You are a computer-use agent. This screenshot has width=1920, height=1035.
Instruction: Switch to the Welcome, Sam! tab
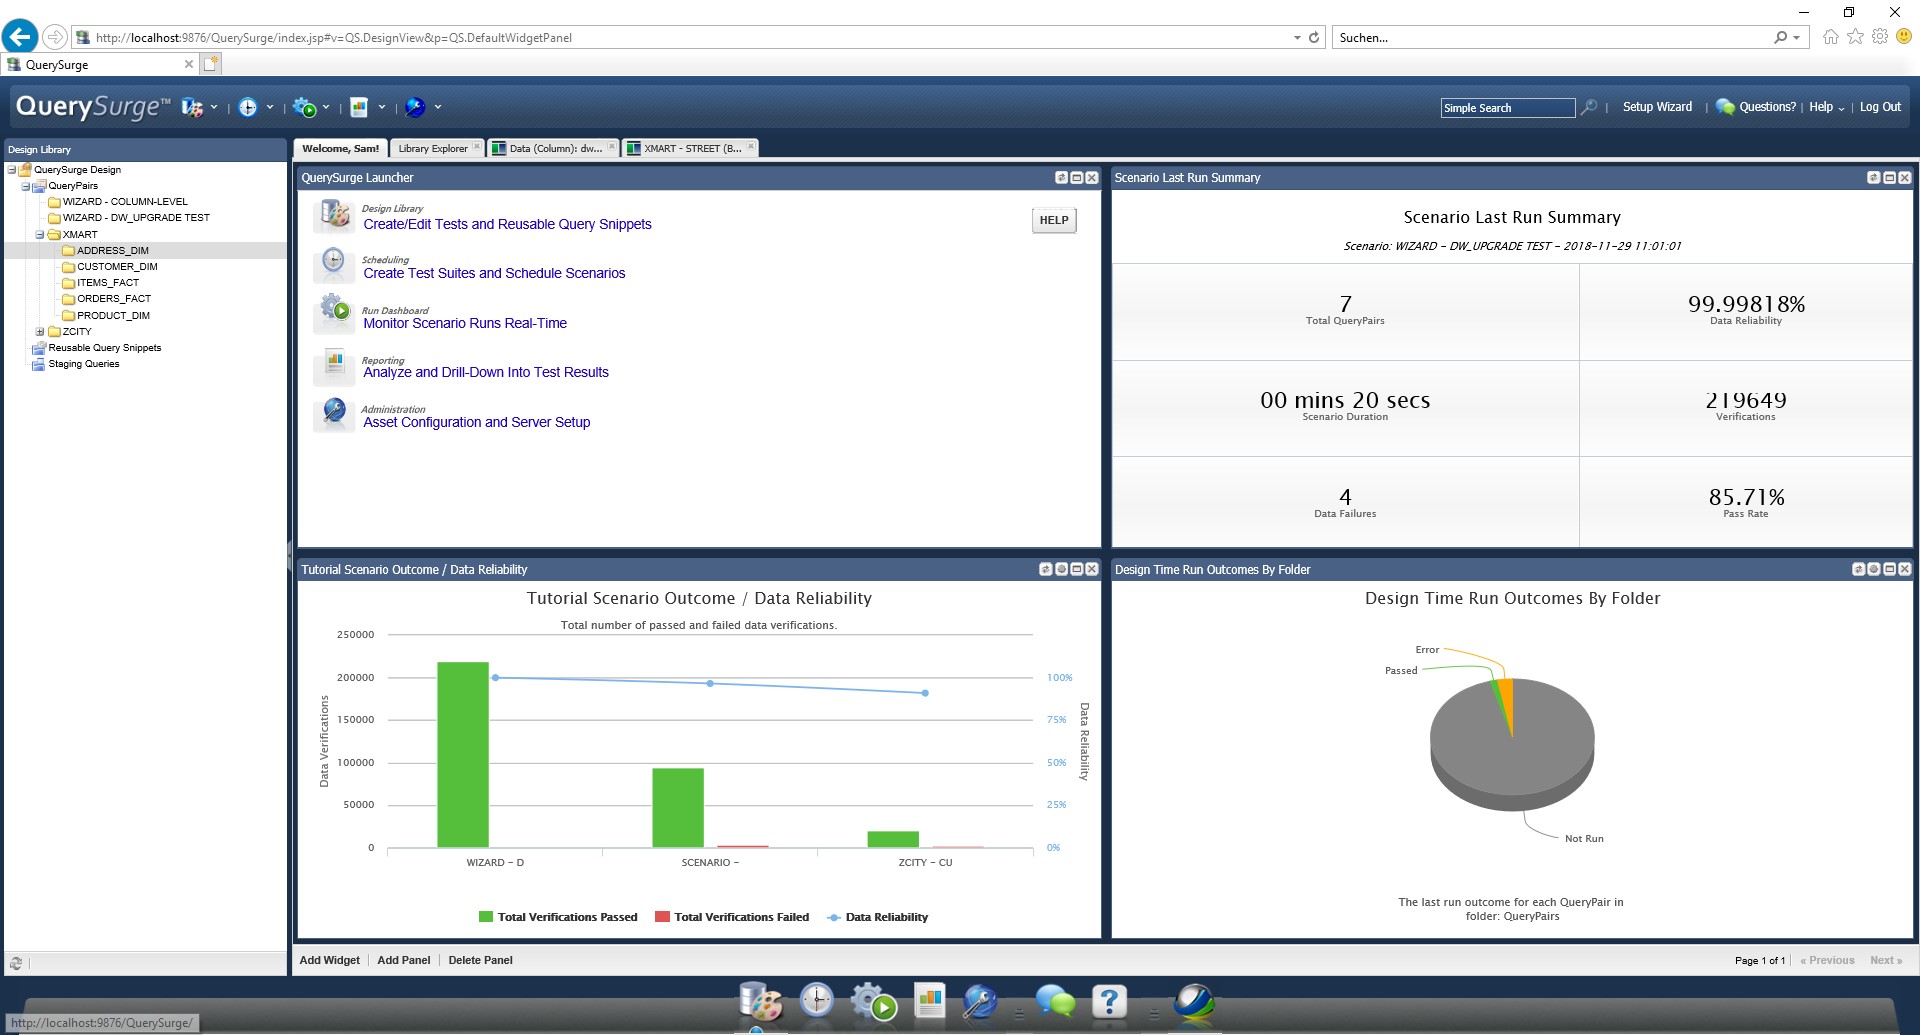pyautogui.click(x=340, y=149)
